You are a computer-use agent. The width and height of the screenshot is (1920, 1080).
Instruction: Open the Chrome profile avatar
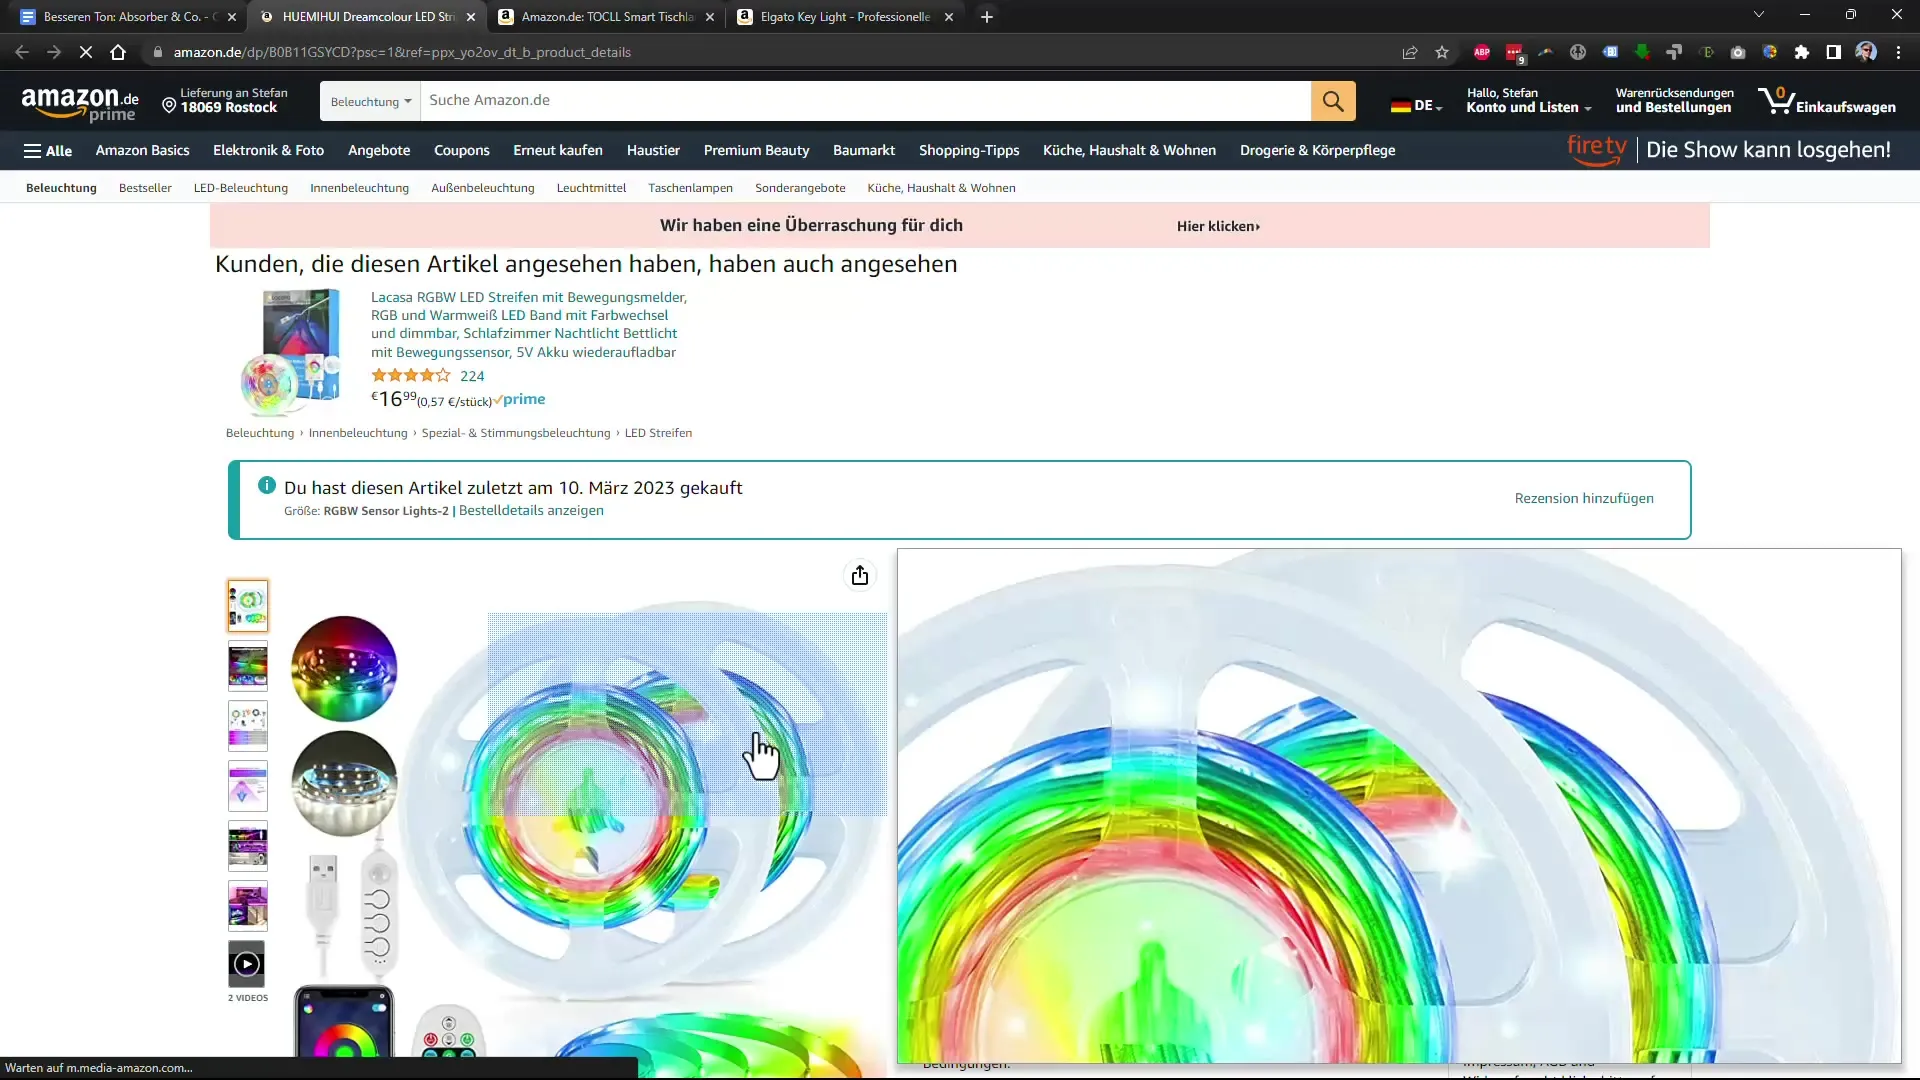point(1866,52)
